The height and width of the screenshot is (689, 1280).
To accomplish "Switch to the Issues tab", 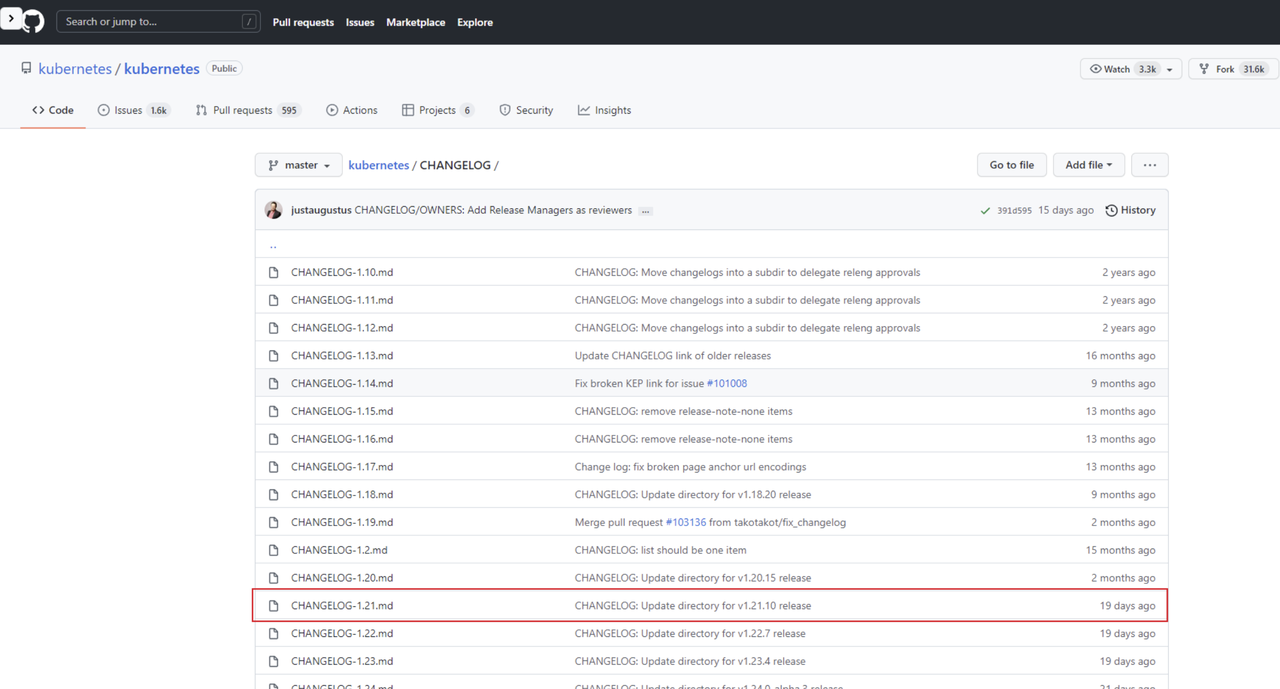I will point(134,110).
